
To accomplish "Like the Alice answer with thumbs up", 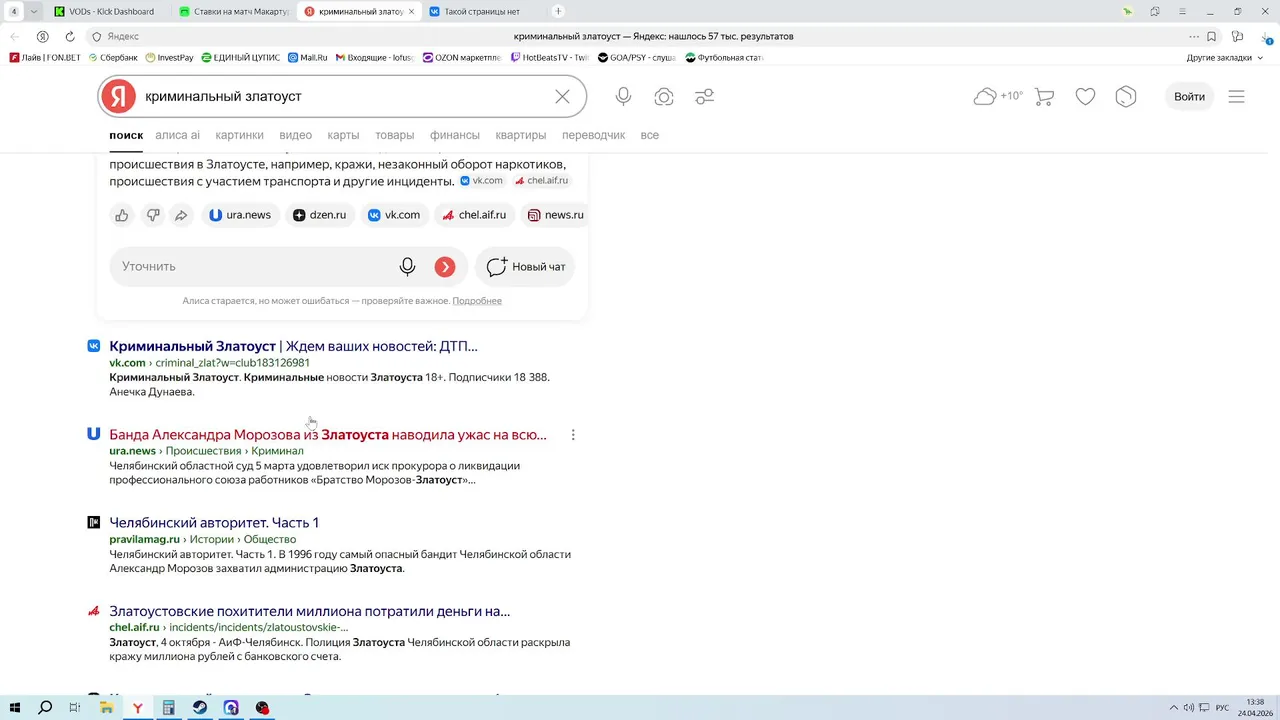I will (x=122, y=215).
